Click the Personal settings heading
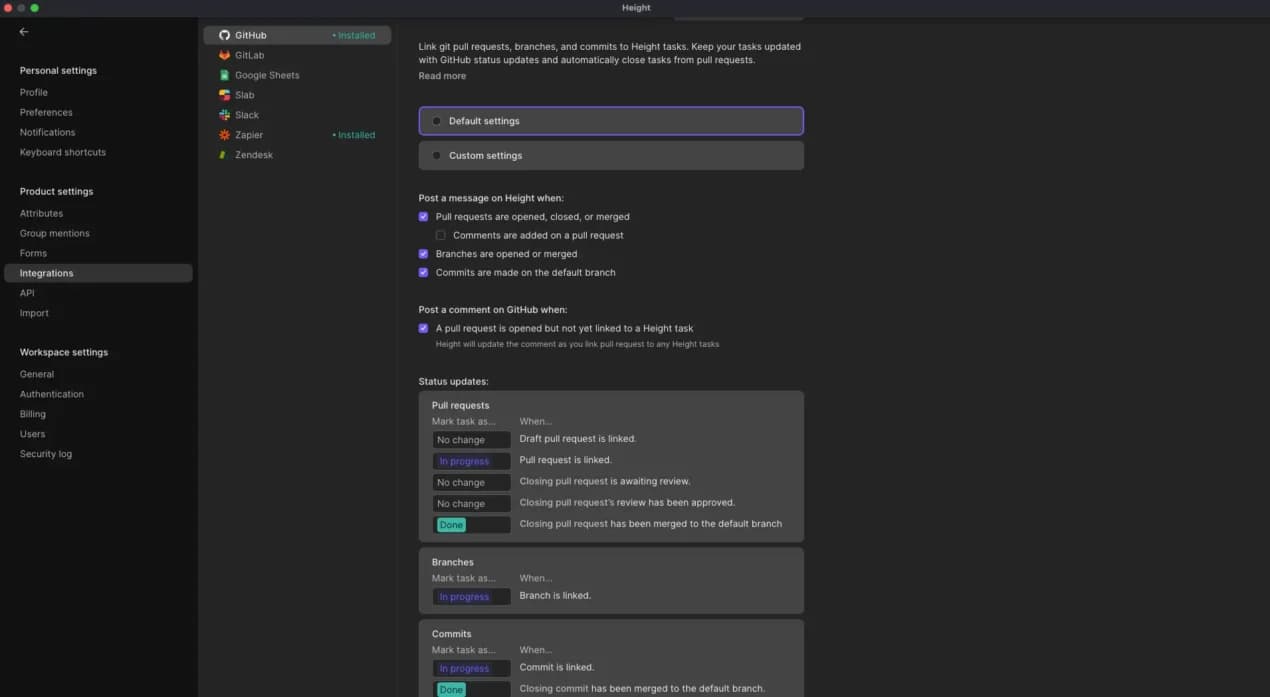The height and width of the screenshot is (697, 1270). (58, 71)
